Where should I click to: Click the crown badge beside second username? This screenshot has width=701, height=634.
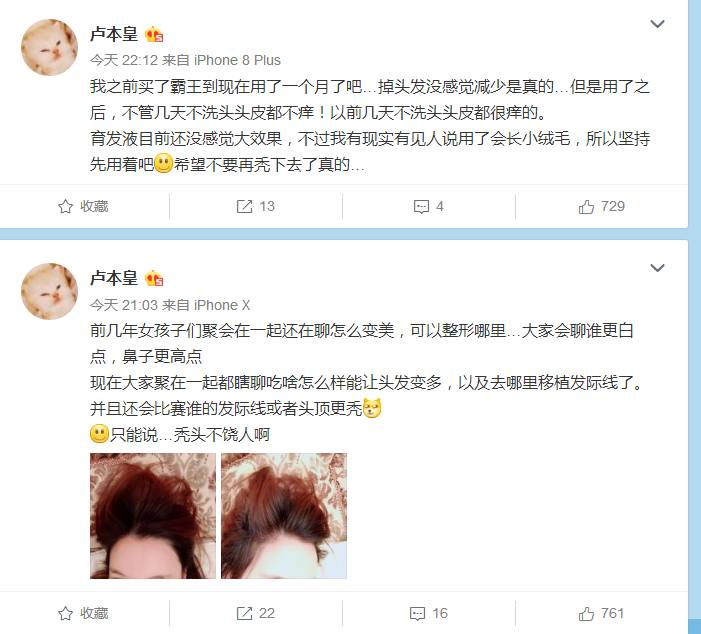pos(154,279)
